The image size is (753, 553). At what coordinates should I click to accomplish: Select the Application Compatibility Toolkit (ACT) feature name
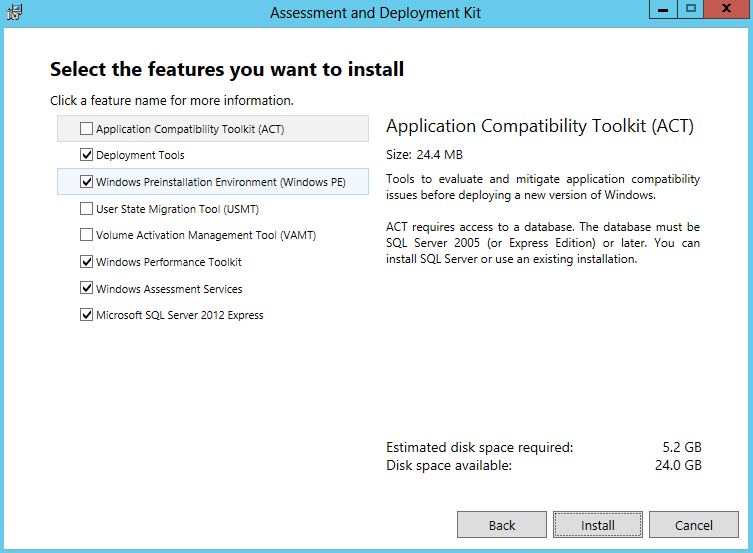[x=190, y=129]
